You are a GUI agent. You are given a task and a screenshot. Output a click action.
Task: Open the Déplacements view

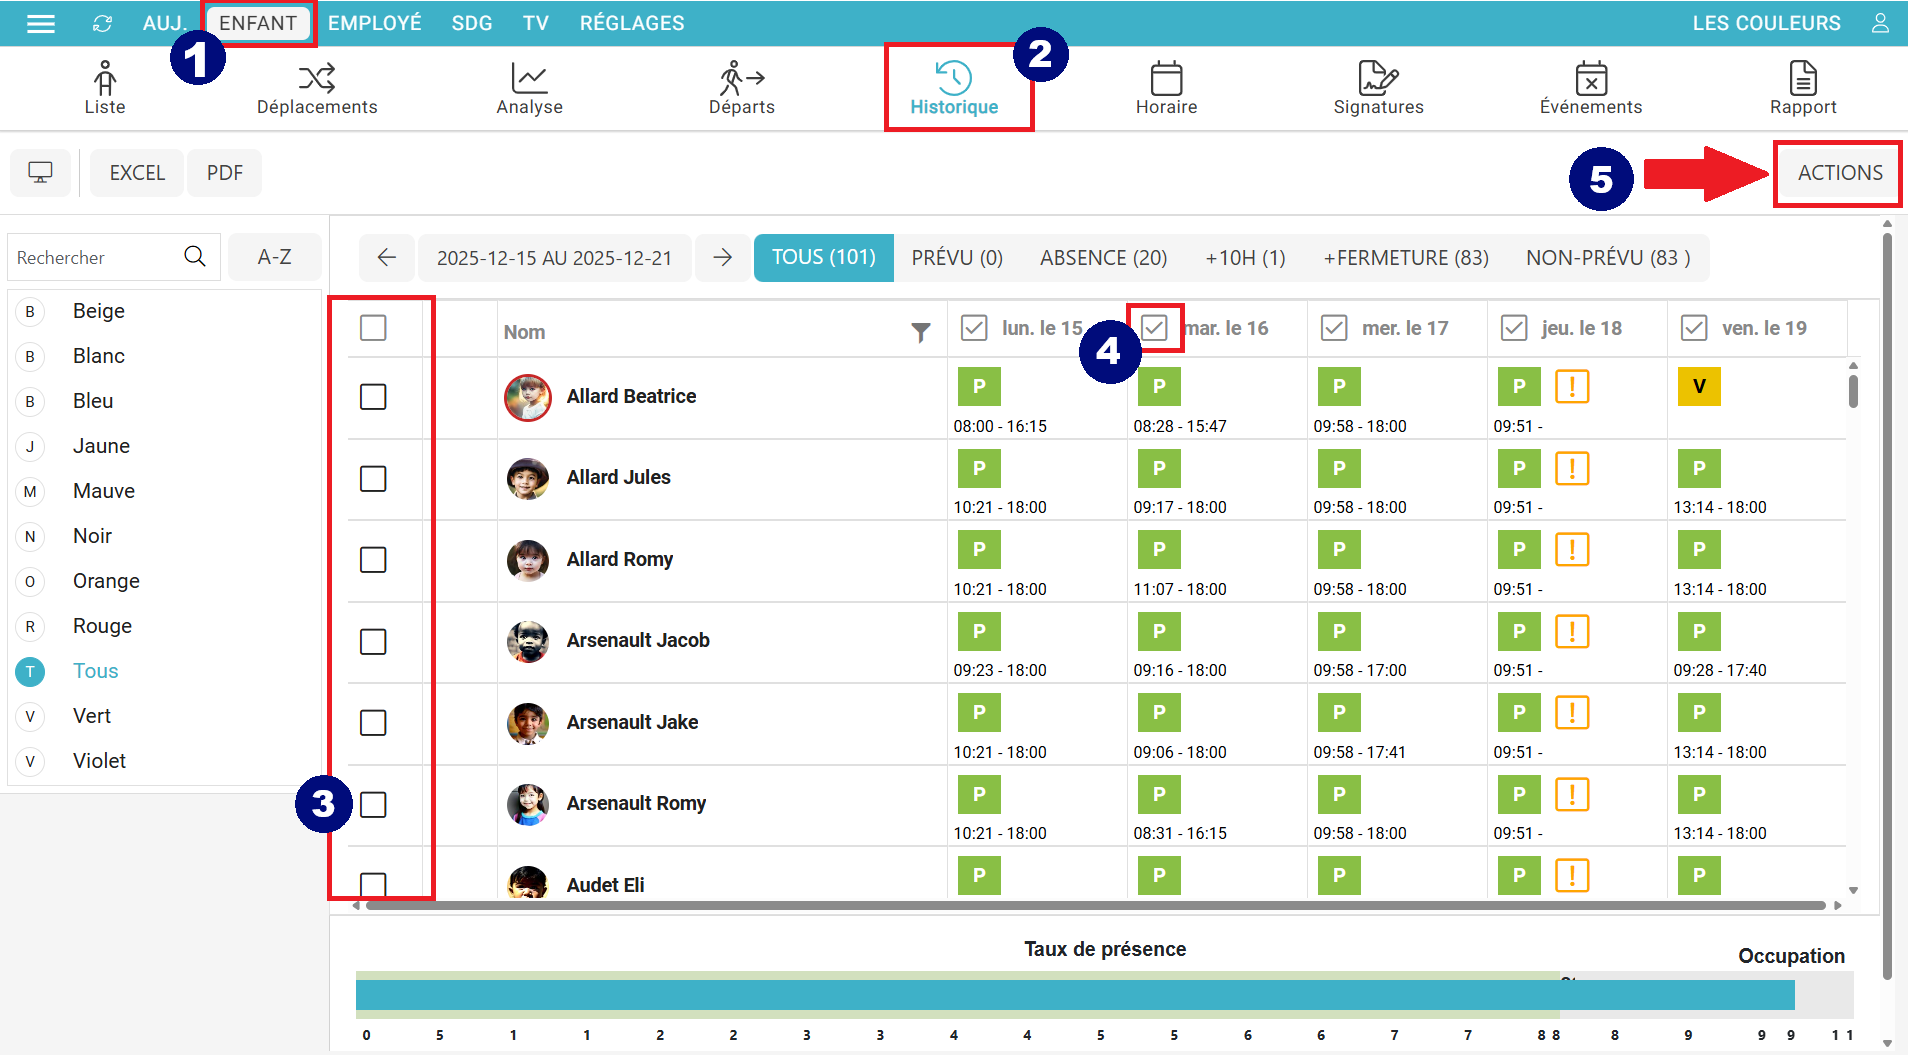coord(316,88)
